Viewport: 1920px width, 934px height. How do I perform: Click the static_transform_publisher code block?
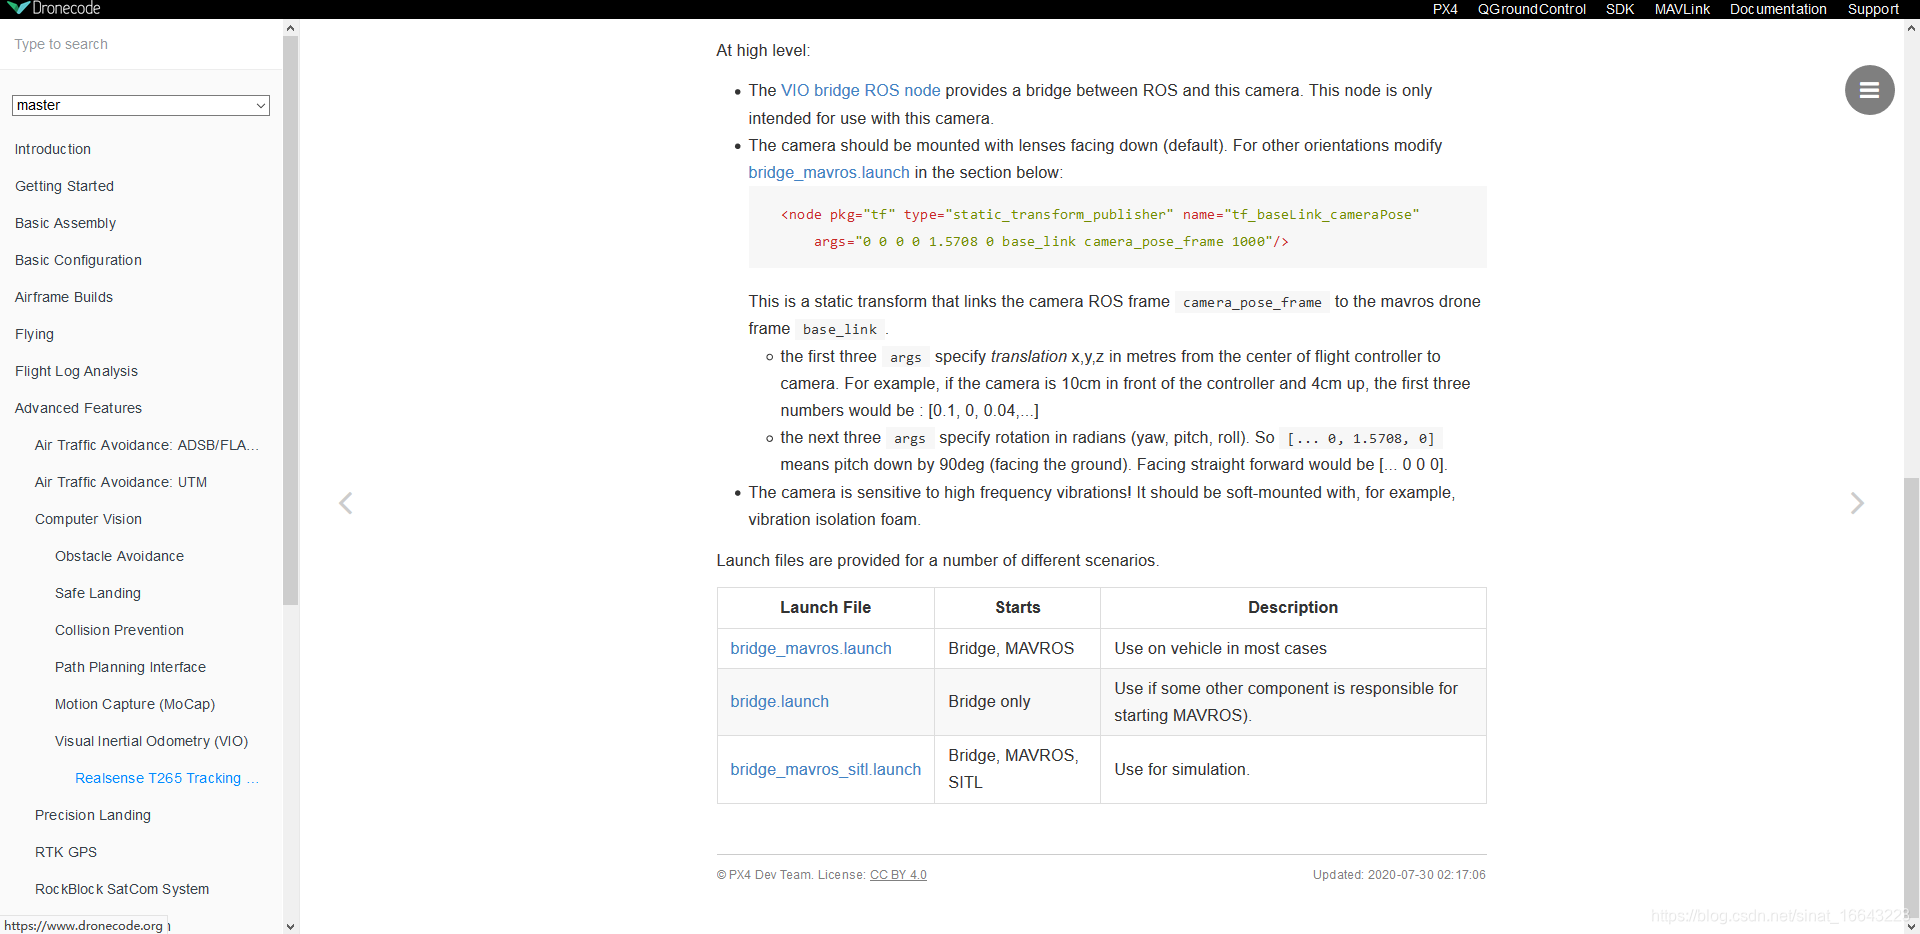[x=1117, y=227]
